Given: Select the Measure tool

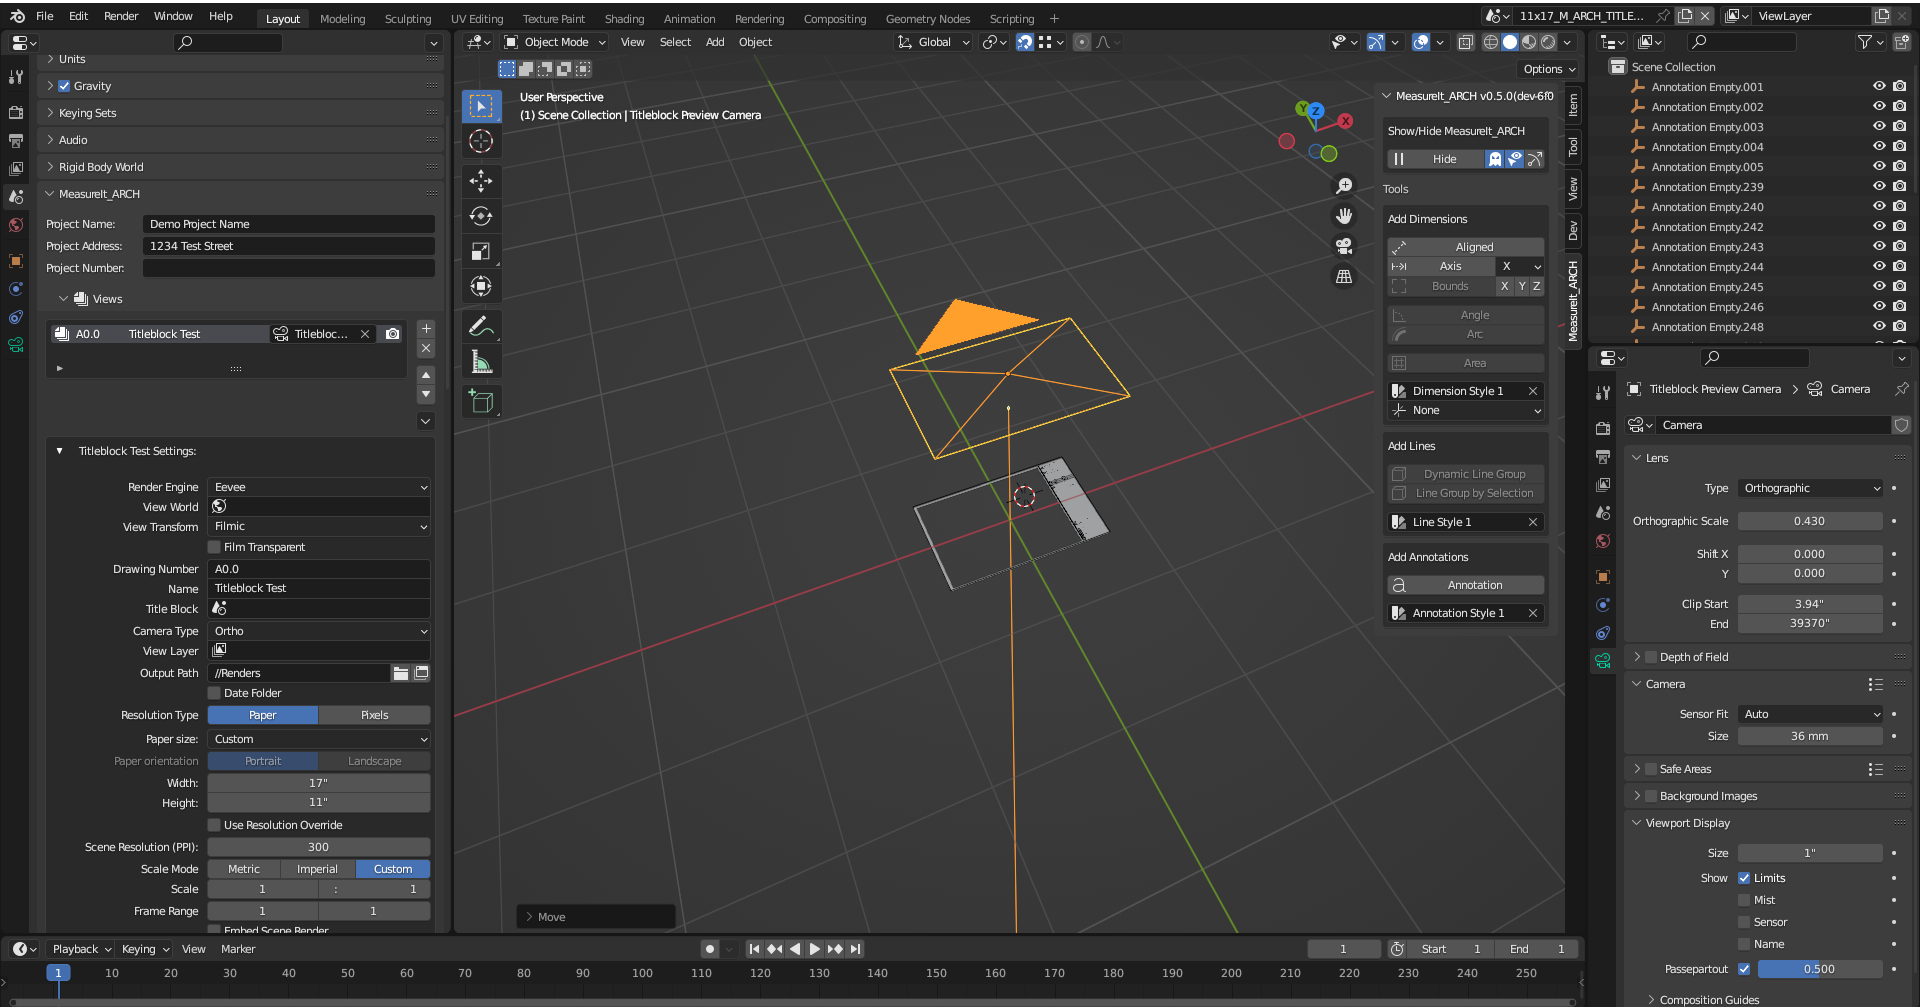Looking at the screenshot, I should [x=481, y=362].
